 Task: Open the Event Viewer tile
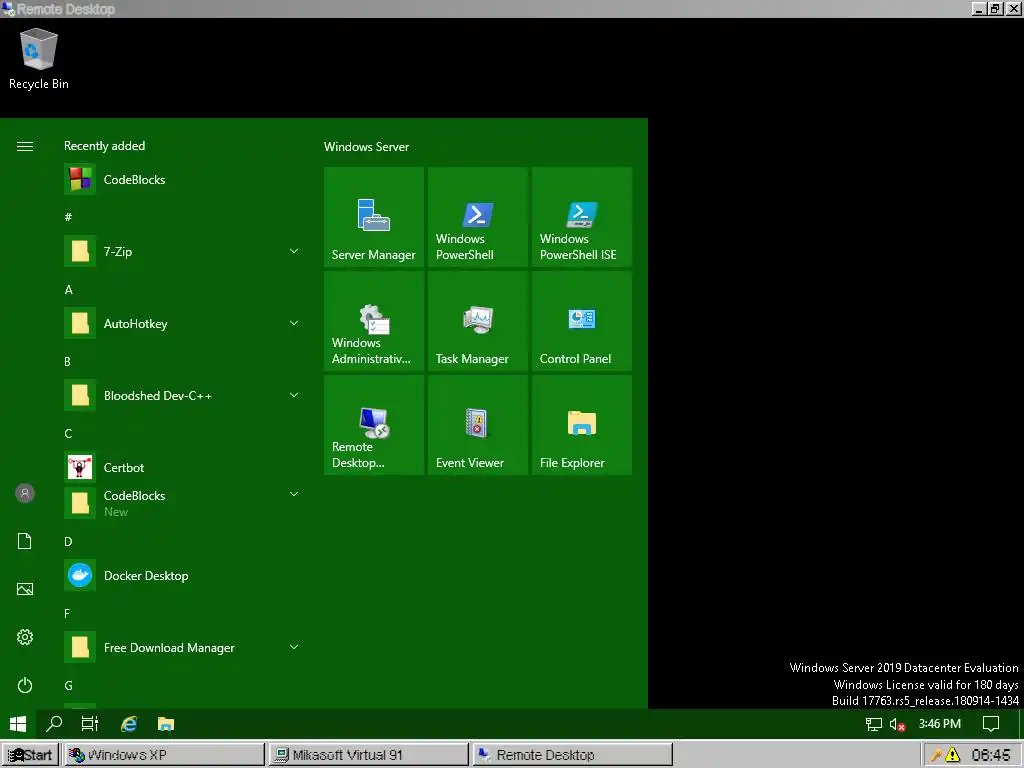pyautogui.click(x=477, y=425)
